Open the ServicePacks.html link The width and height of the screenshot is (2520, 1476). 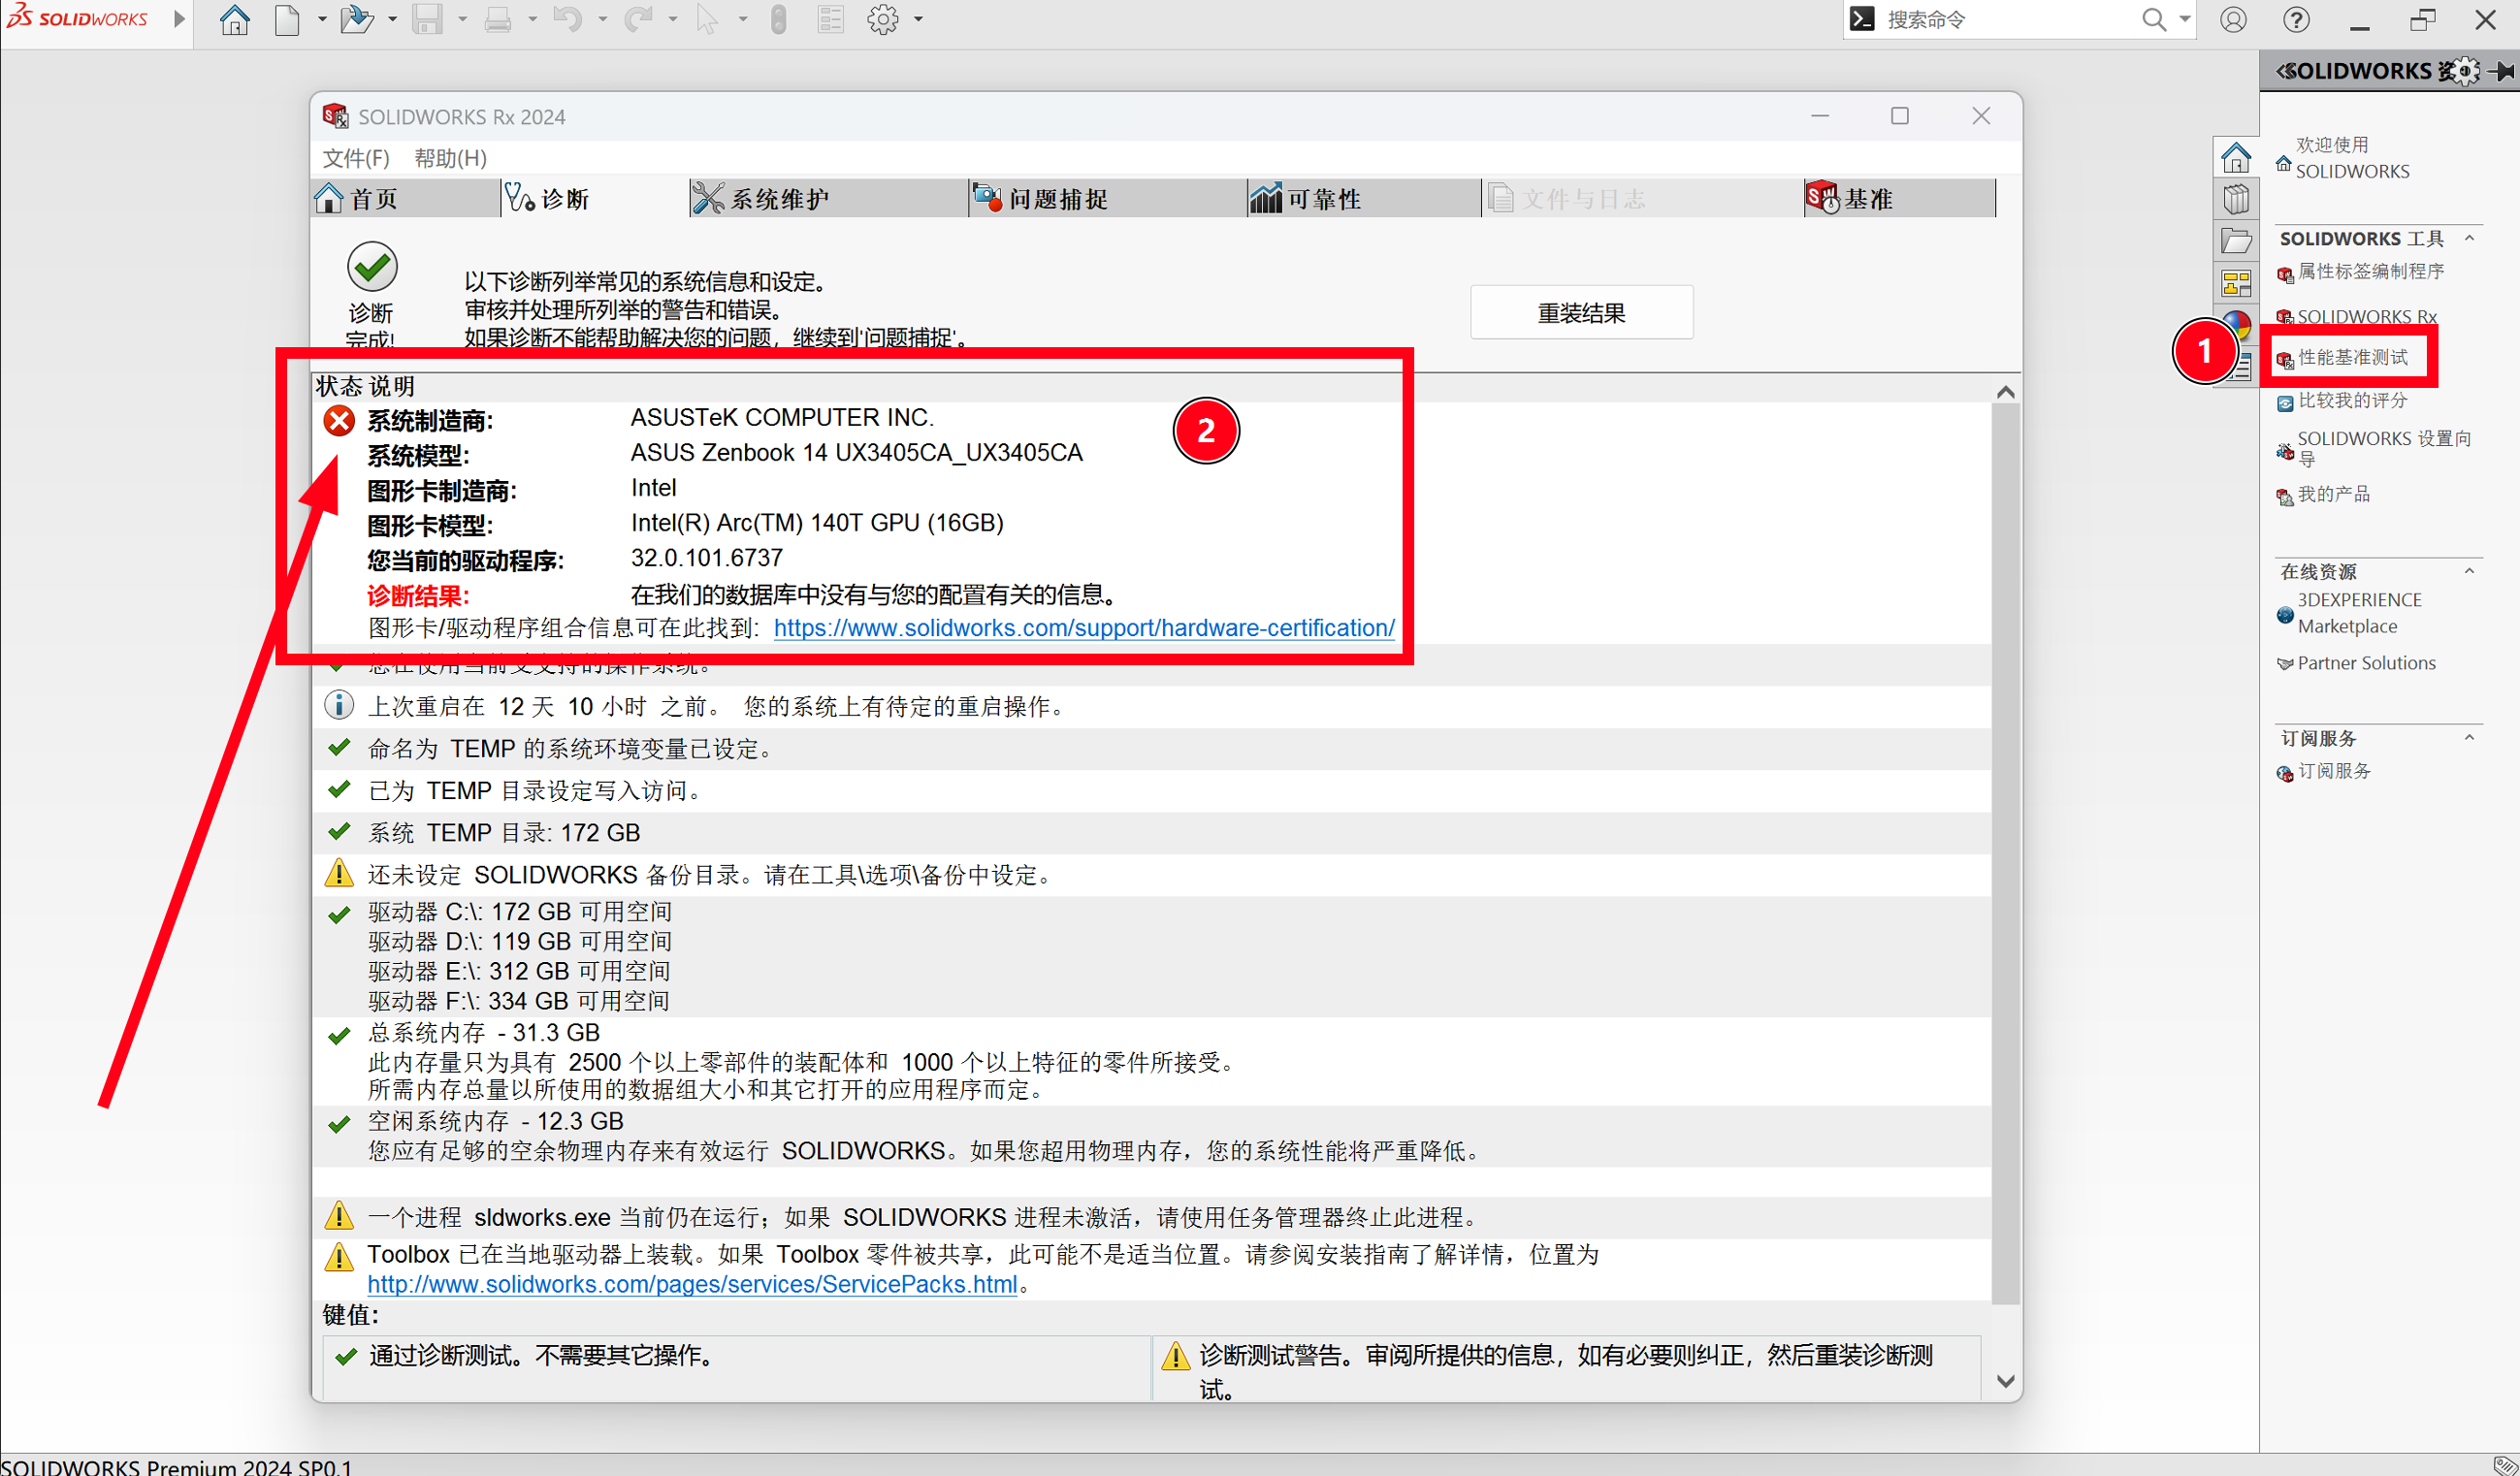click(x=692, y=1284)
